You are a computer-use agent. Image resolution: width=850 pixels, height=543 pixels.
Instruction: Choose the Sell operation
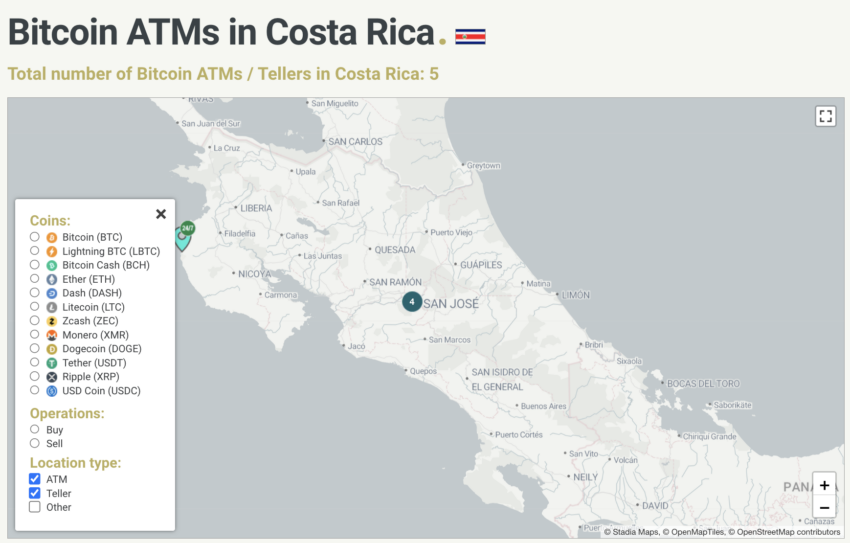pos(35,443)
